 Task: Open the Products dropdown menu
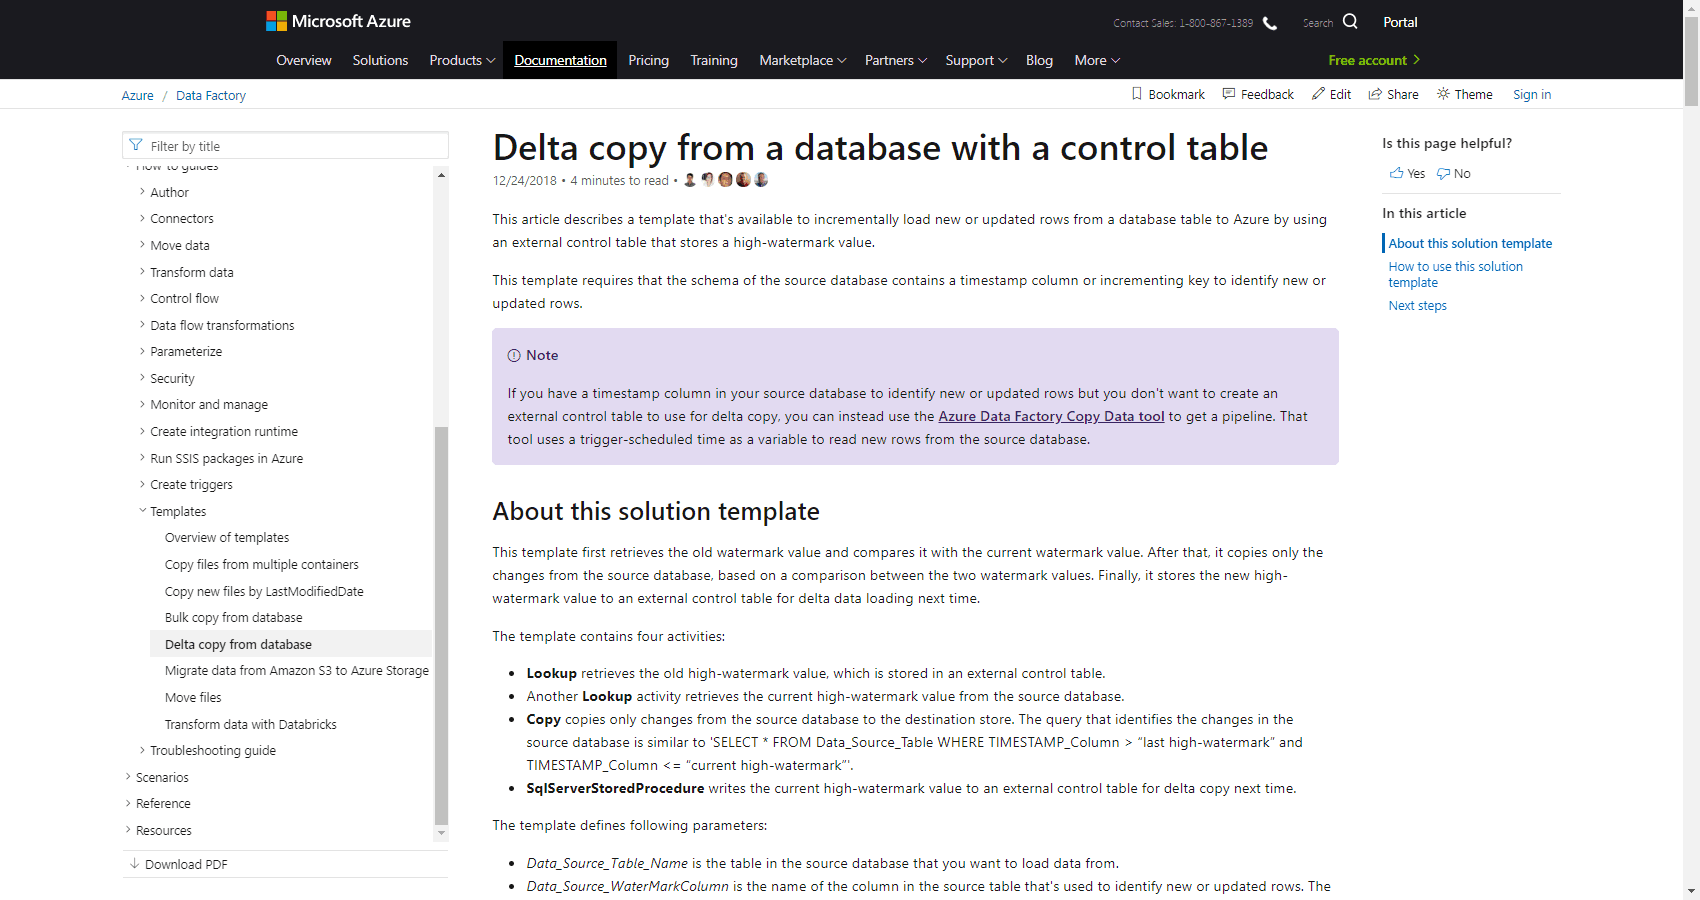pos(462,60)
